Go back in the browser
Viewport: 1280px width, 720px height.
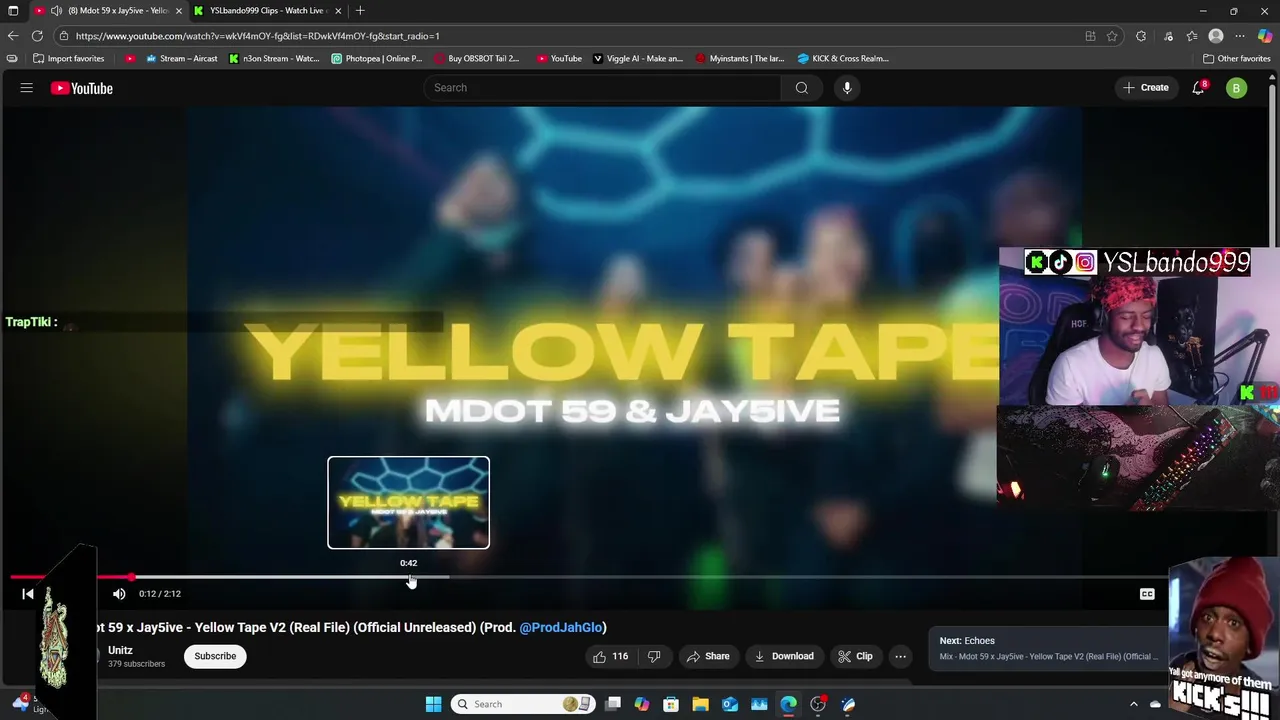coord(13,36)
